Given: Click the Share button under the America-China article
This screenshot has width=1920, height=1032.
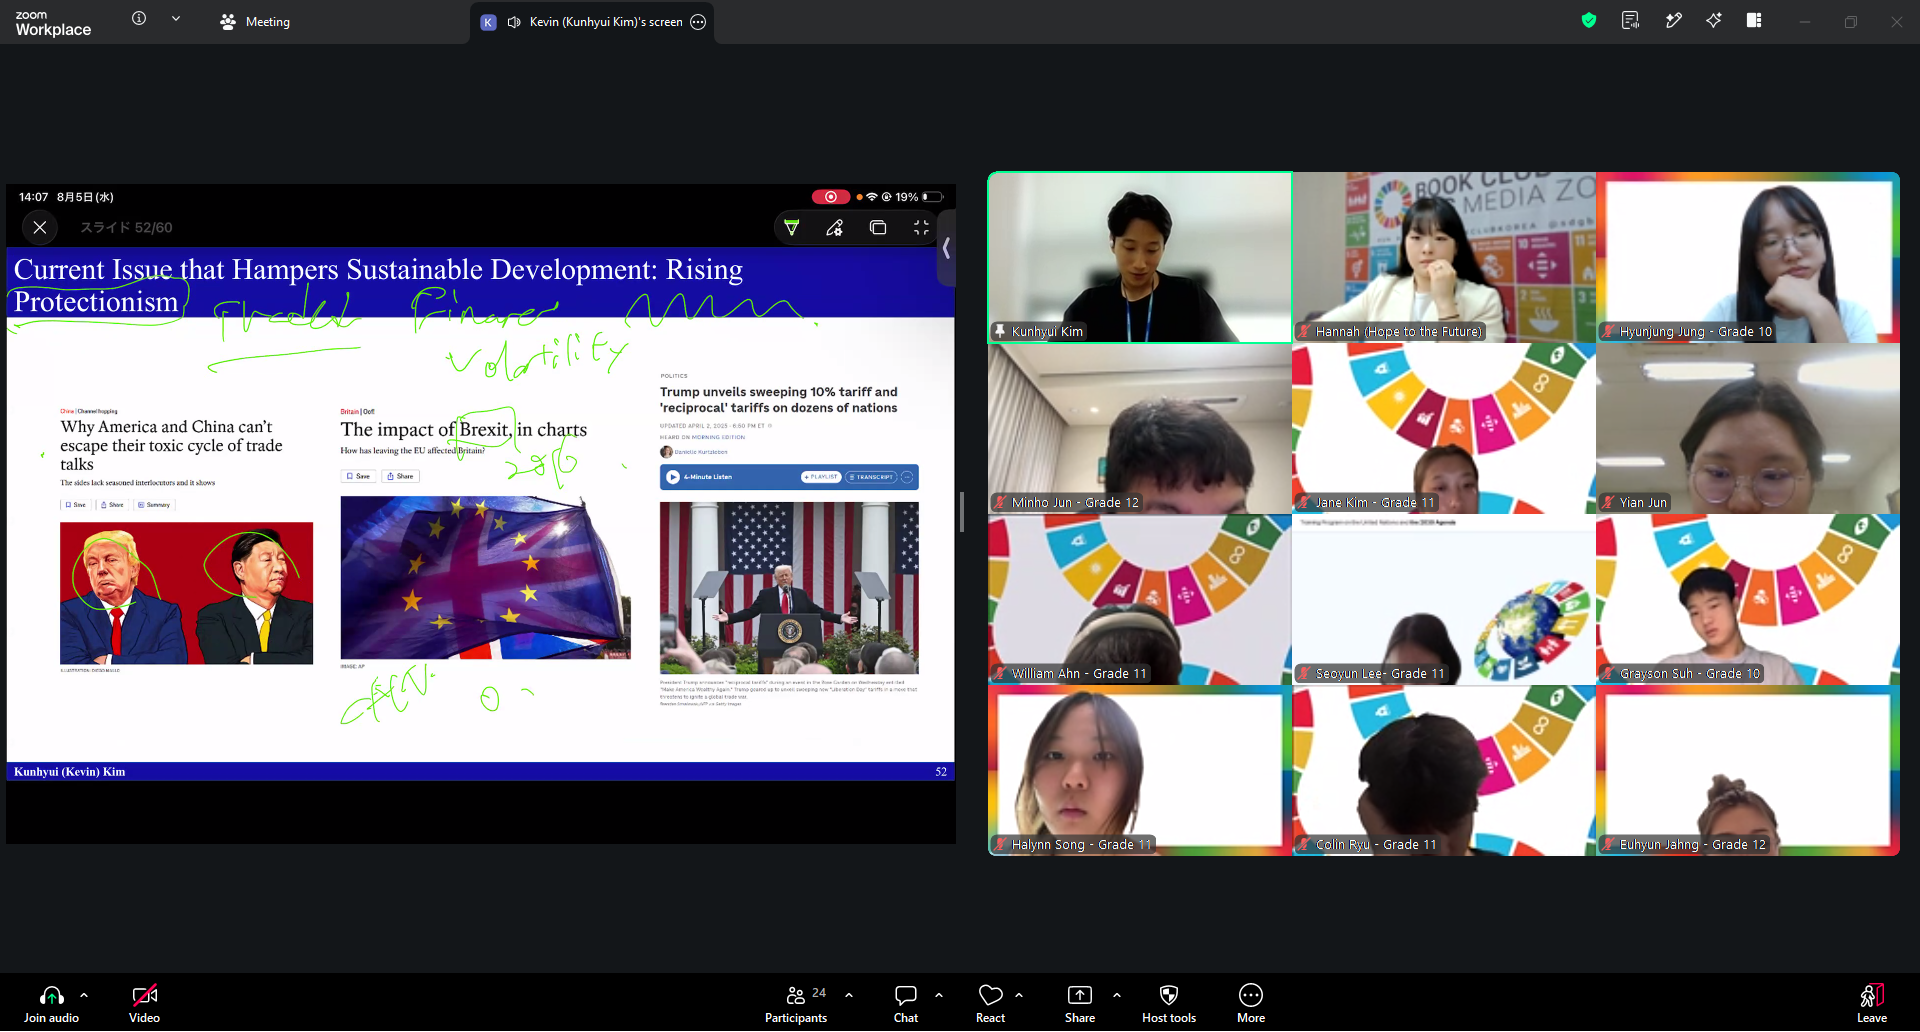Looking at the screenshot, I should [112, 505].
